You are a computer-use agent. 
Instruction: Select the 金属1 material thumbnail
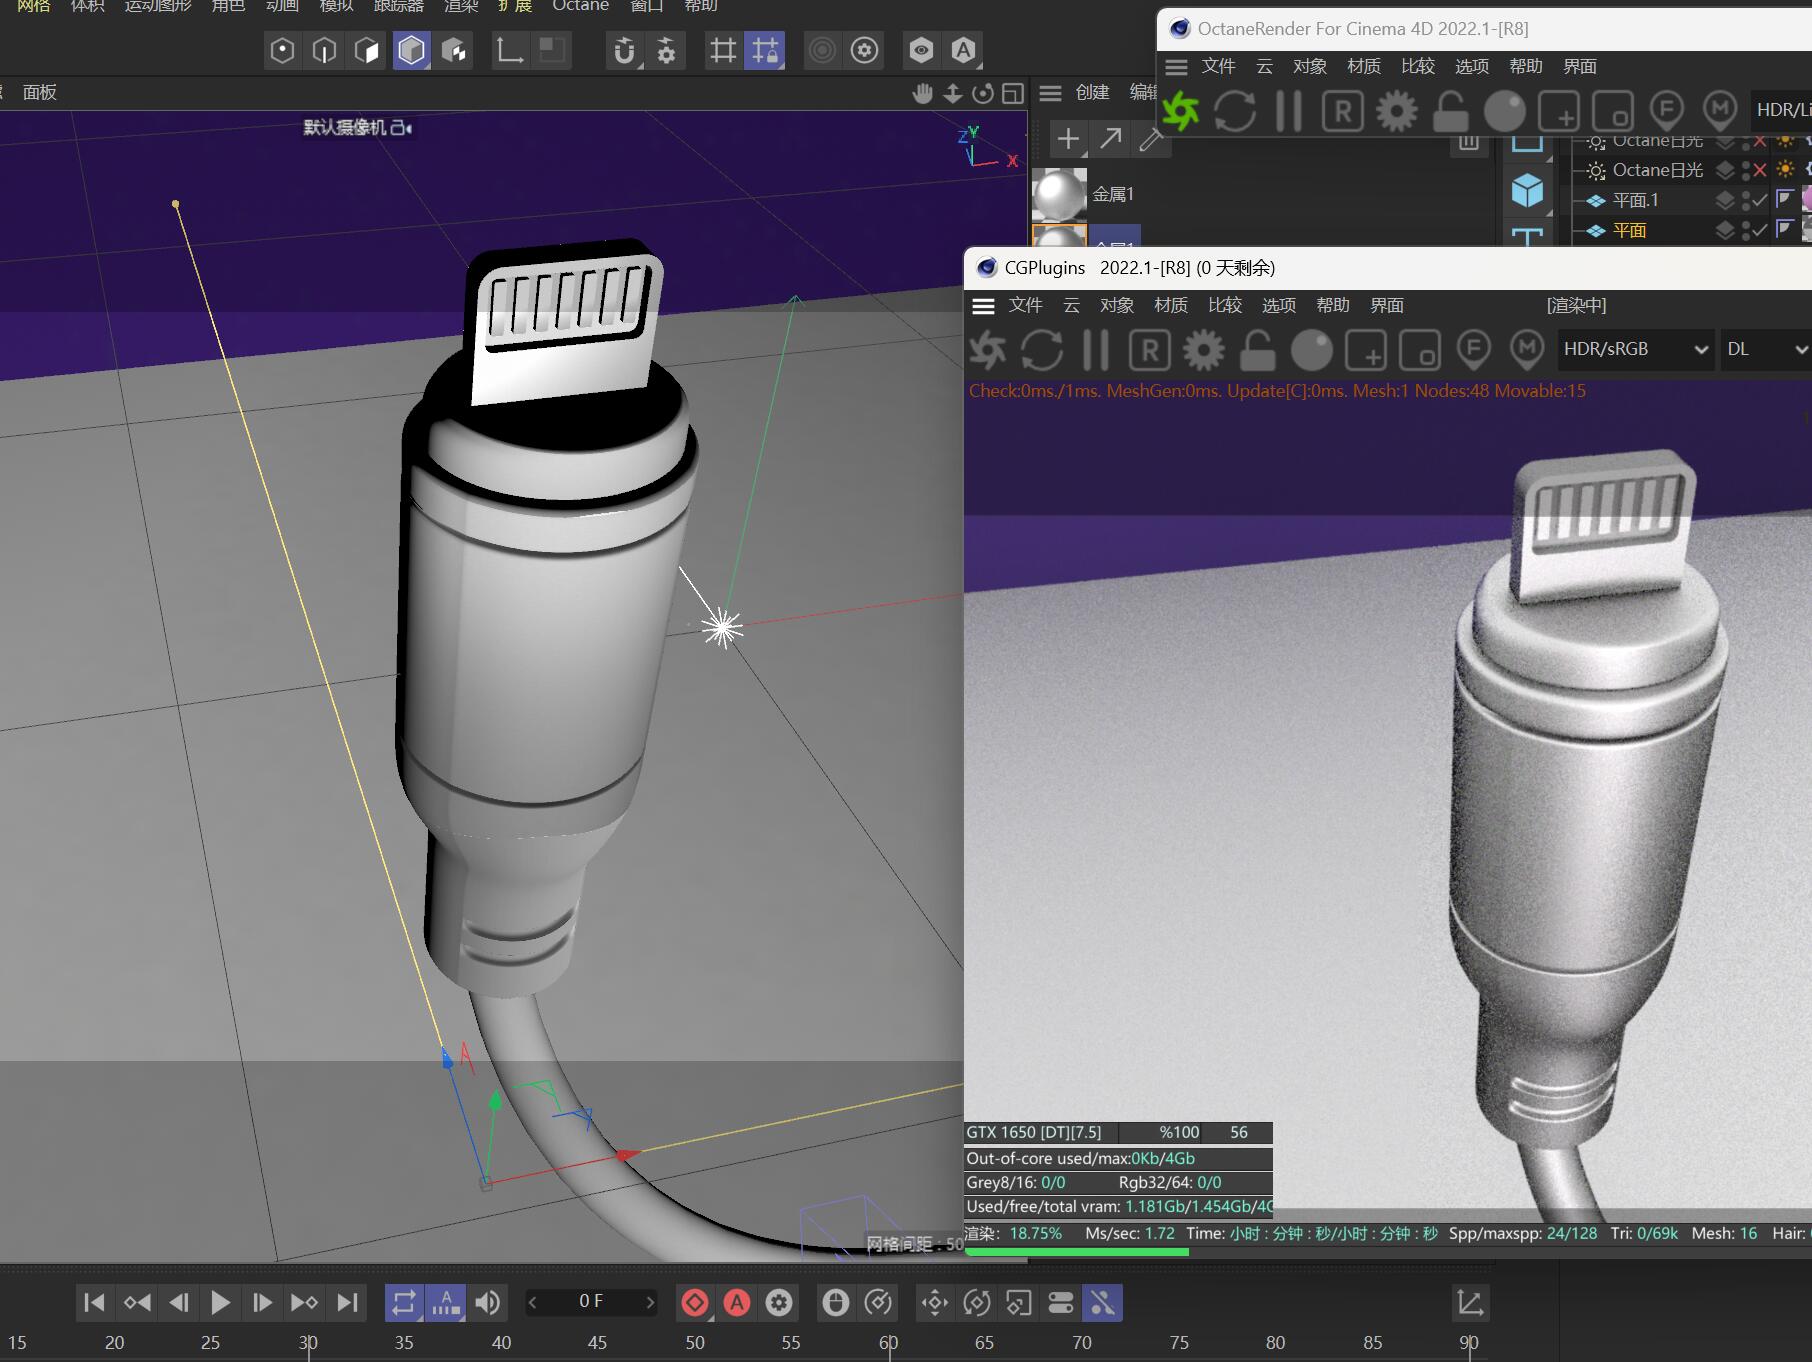[x=1059, y=194]
